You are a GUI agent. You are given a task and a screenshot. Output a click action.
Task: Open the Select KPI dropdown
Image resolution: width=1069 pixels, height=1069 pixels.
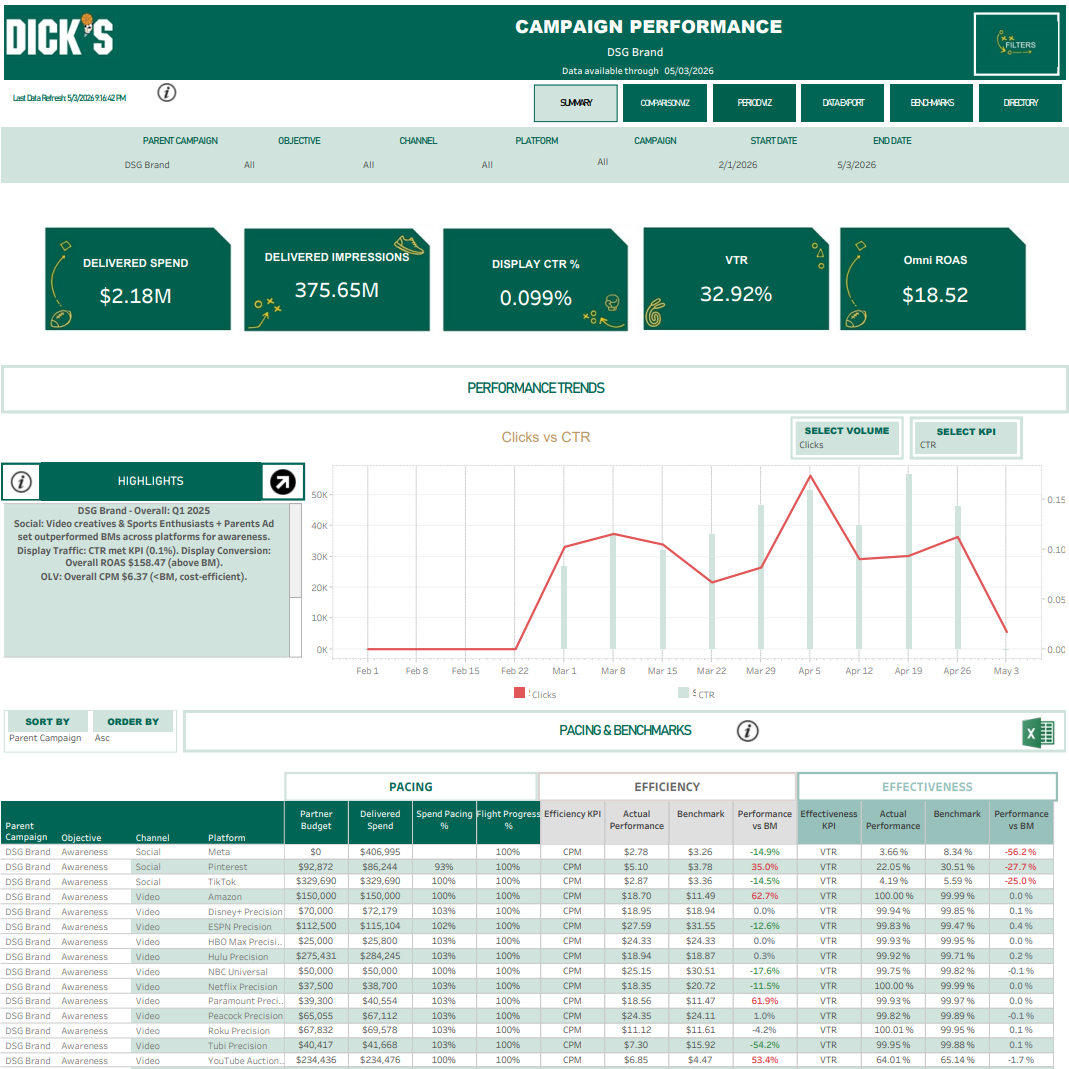[x=966, y=438]
